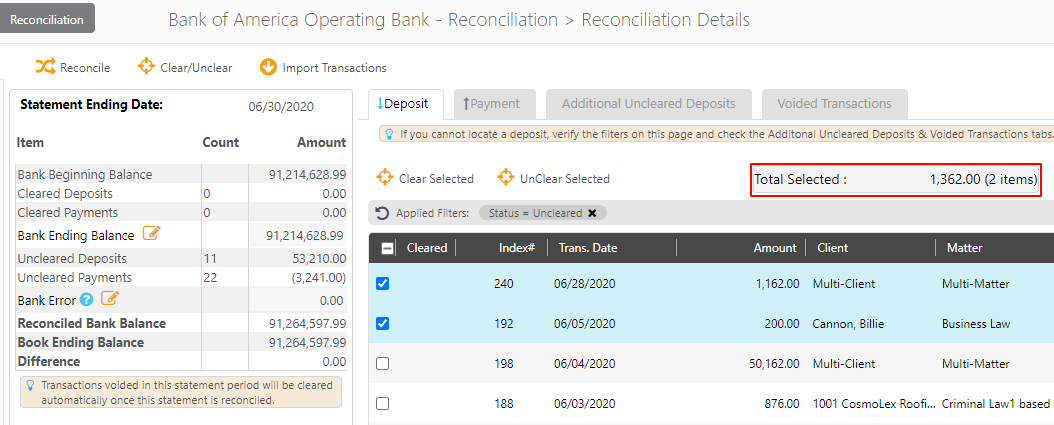Screen dimensions: 1054x425
Task: Open Bank Error help question icon
Action: point(87,299)
